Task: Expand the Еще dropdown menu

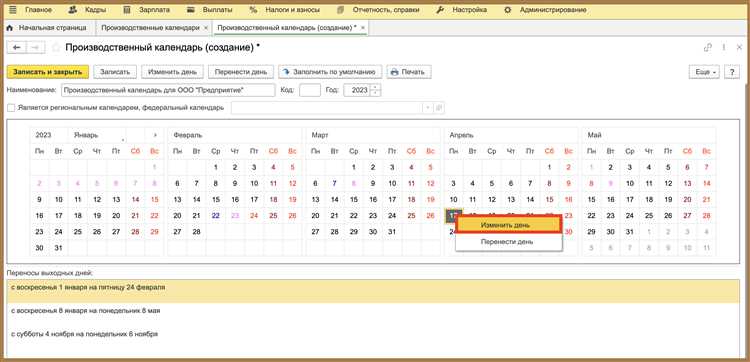Action: coord(704,72)
